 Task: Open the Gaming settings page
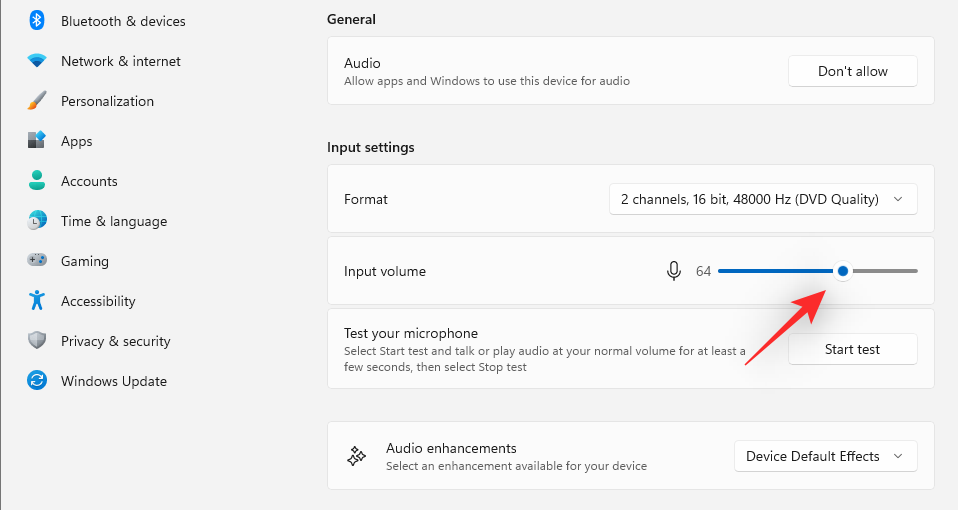coord(85,261)
